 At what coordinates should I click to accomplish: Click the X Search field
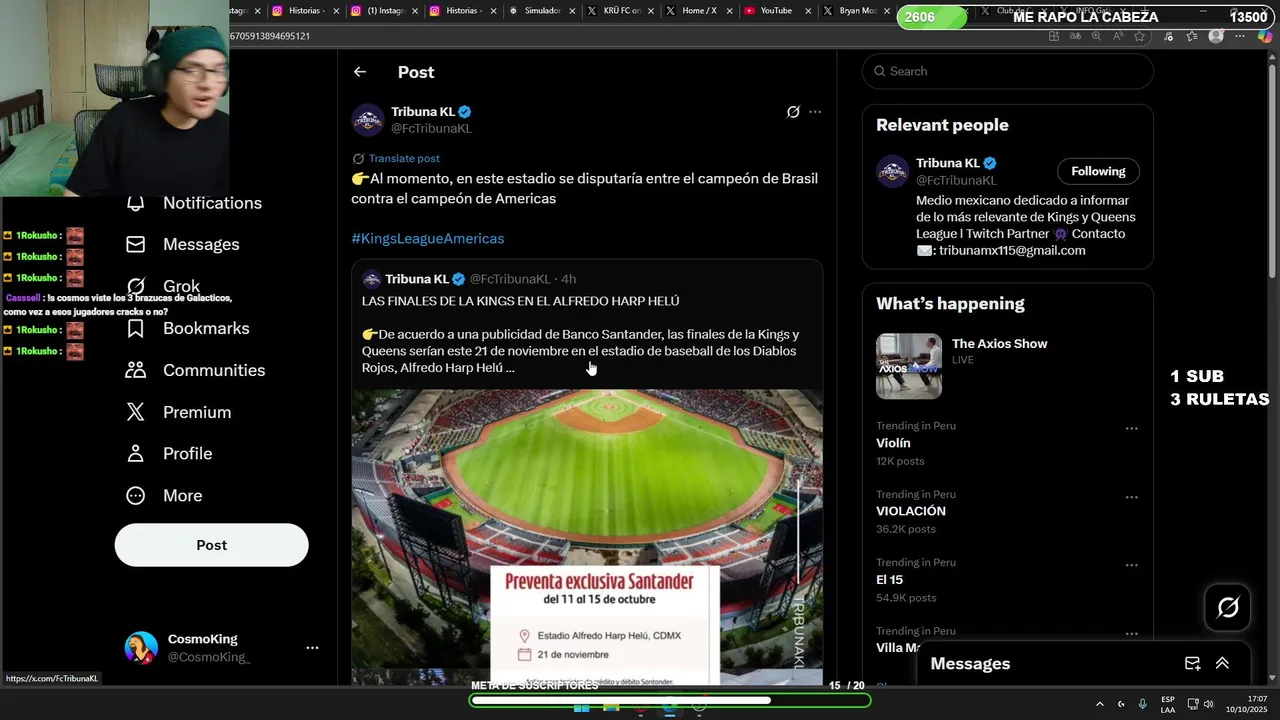tap(1008, 71)
